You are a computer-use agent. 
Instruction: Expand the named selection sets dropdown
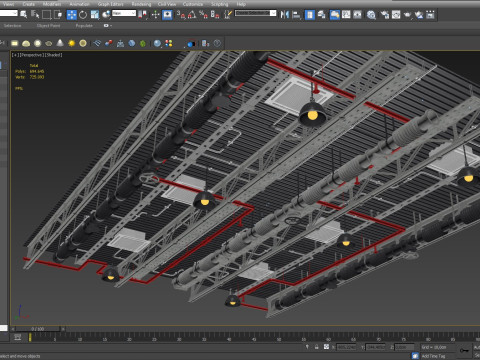pyautogui.click(x=256, y=13)
